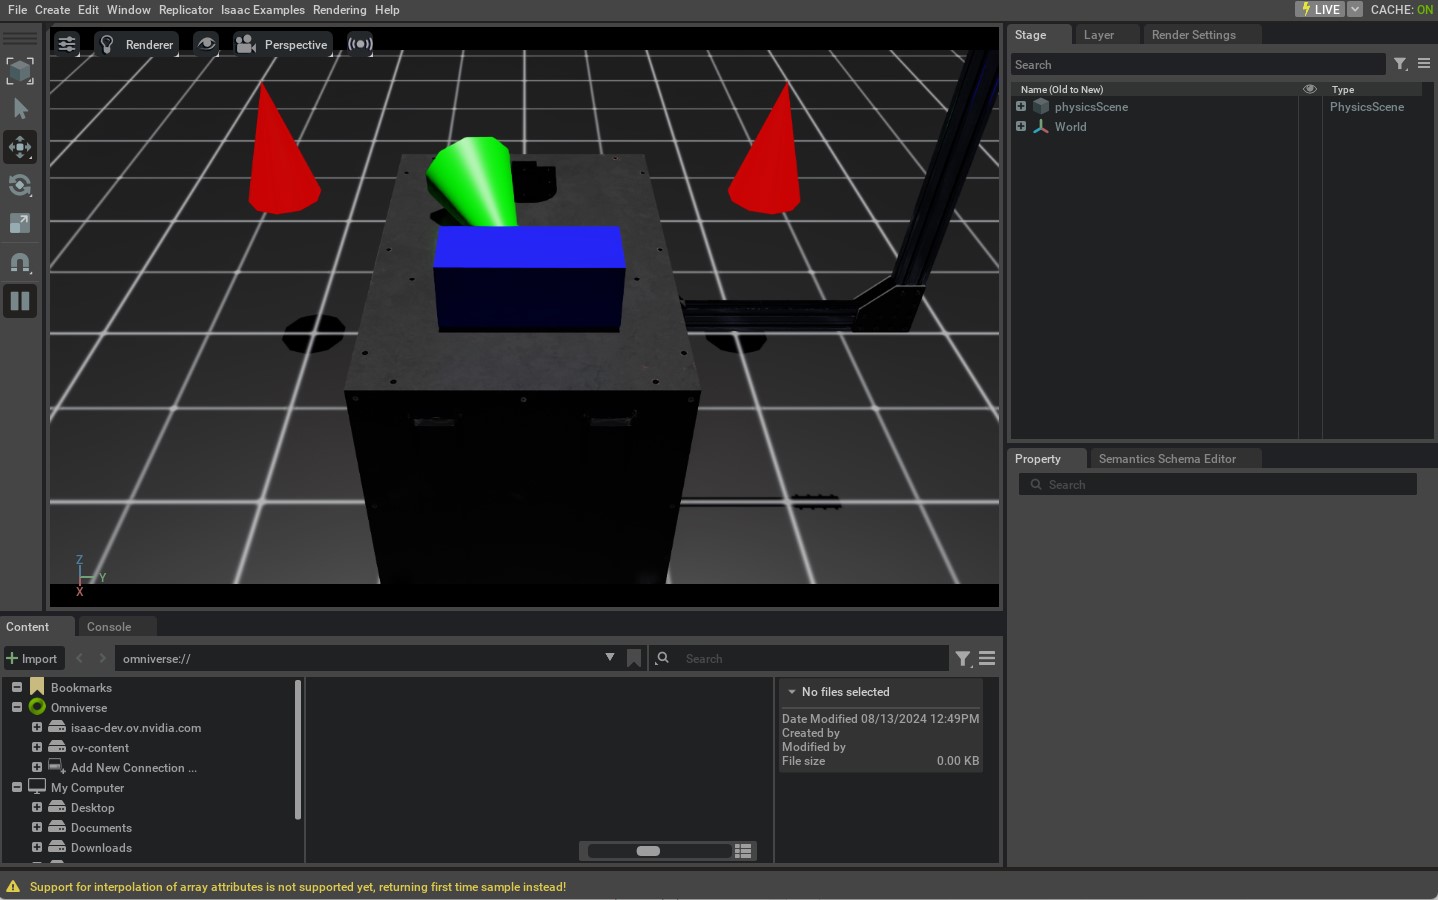Screen dimensions: 1438x900
Task: Toggle the LIVE session button
Action: point(1320,9)
